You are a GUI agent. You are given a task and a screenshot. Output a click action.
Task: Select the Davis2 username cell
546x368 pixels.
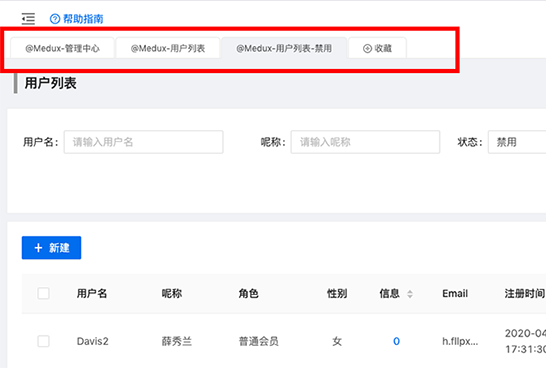[93, 341]
